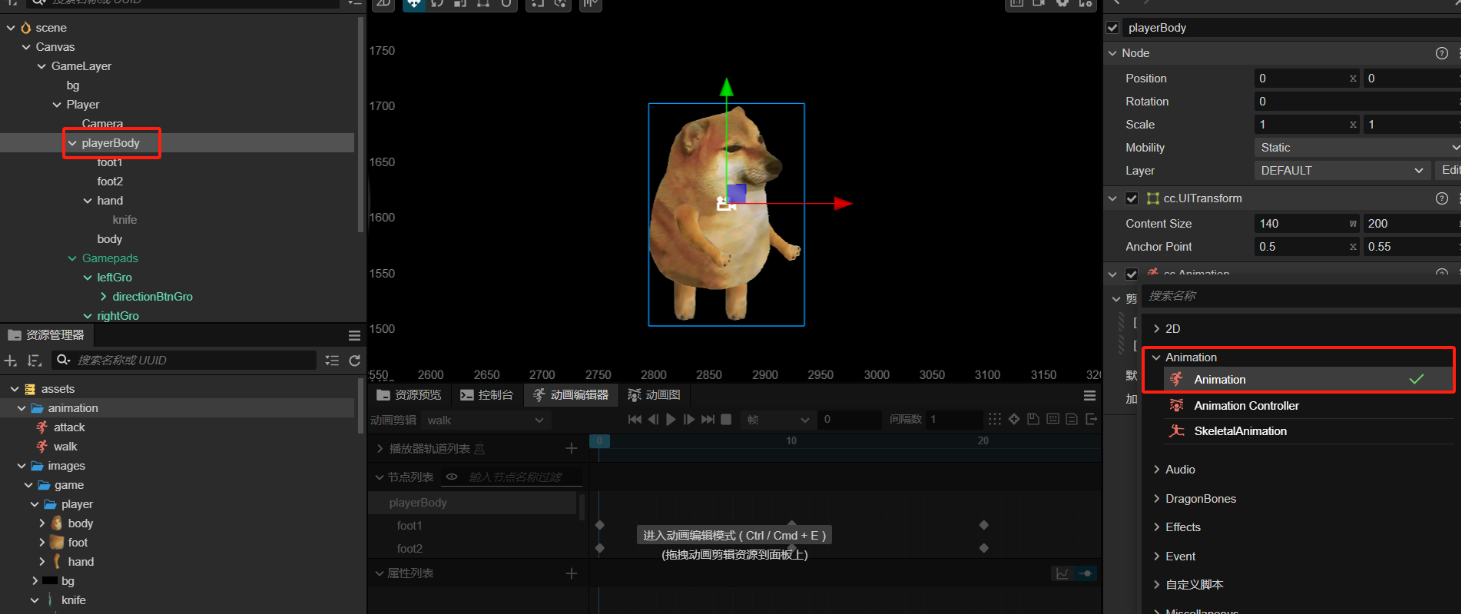
Task: Select the knife node in hierarchy
Action: coord(125,220)
